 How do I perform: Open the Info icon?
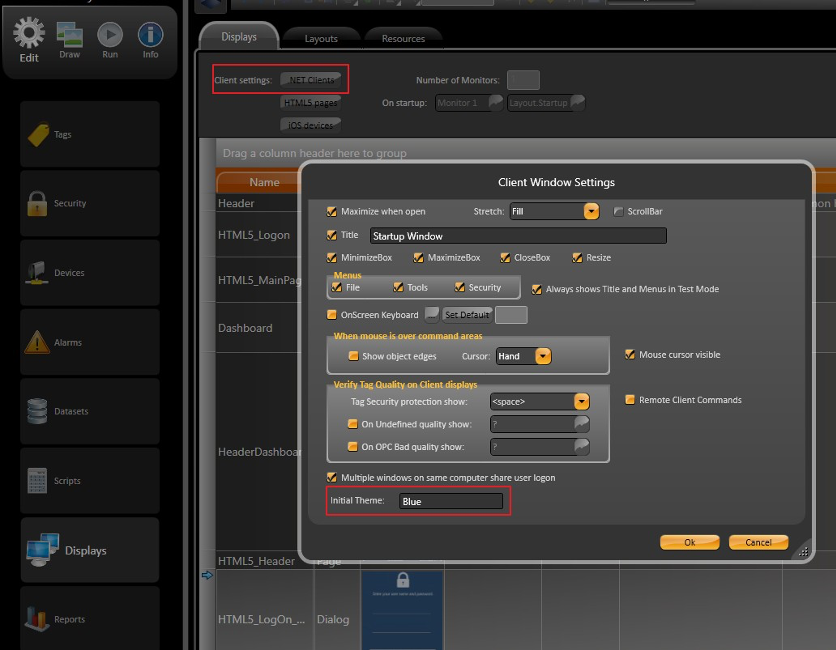(x=150, y=36)
